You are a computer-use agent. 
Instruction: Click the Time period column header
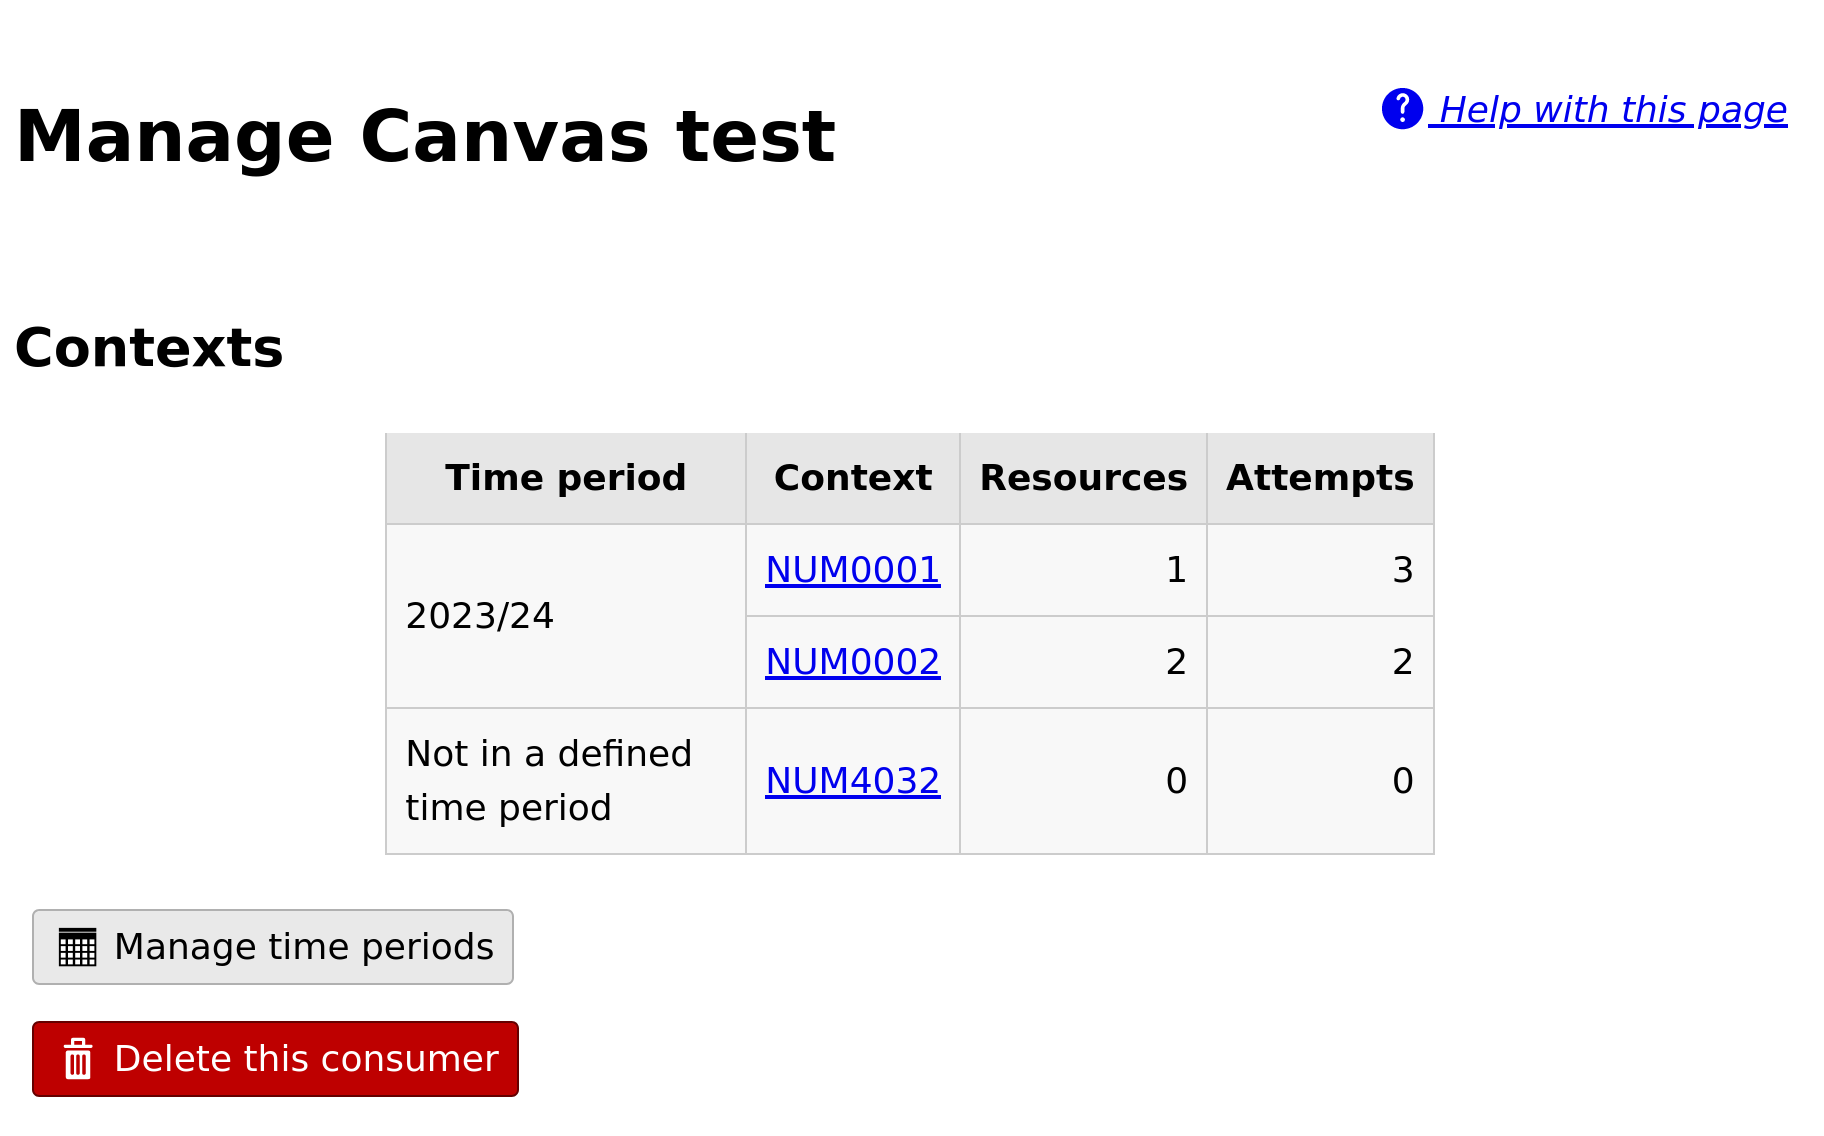pyautogui.click(x=565, y=478)
